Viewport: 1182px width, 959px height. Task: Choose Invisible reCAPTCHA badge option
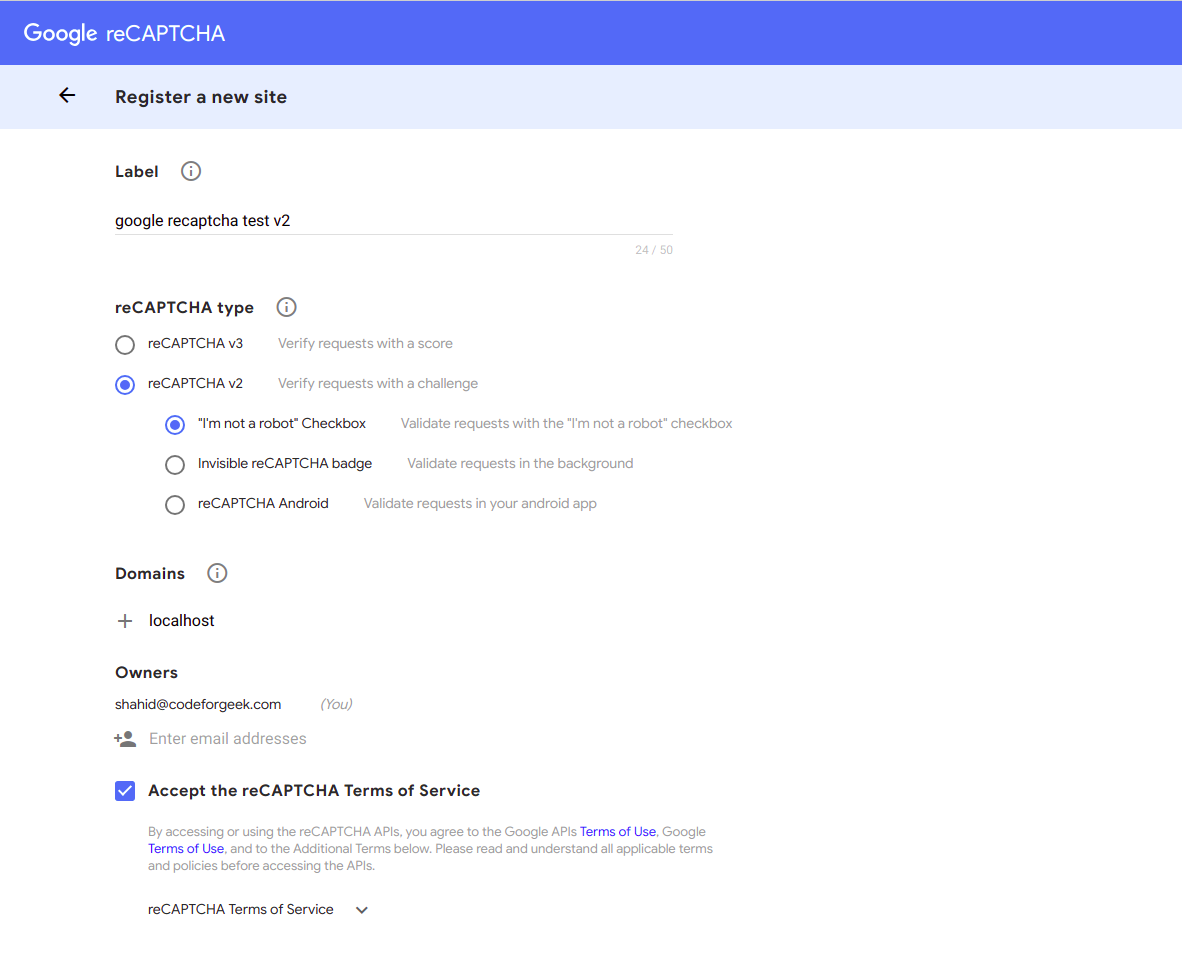(175, 464)
